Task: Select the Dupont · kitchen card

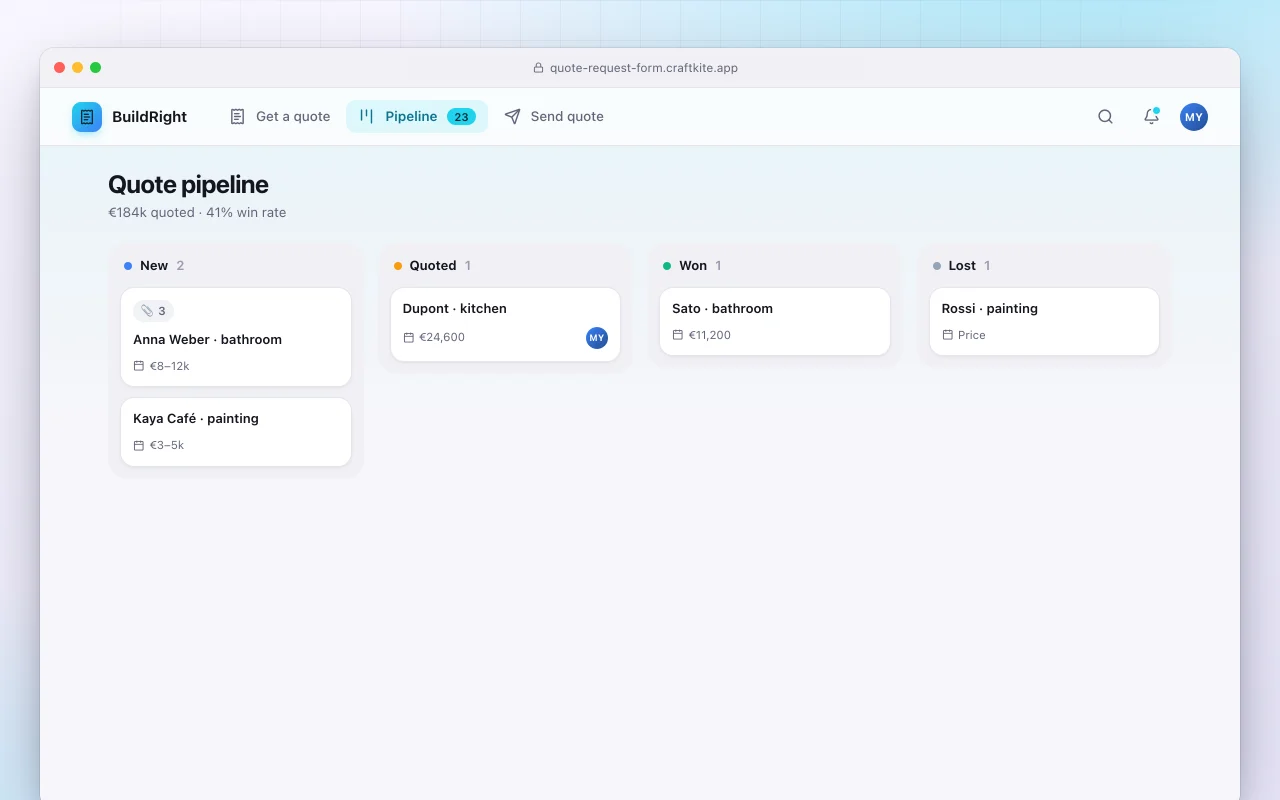Action: [x=505, y=325]
